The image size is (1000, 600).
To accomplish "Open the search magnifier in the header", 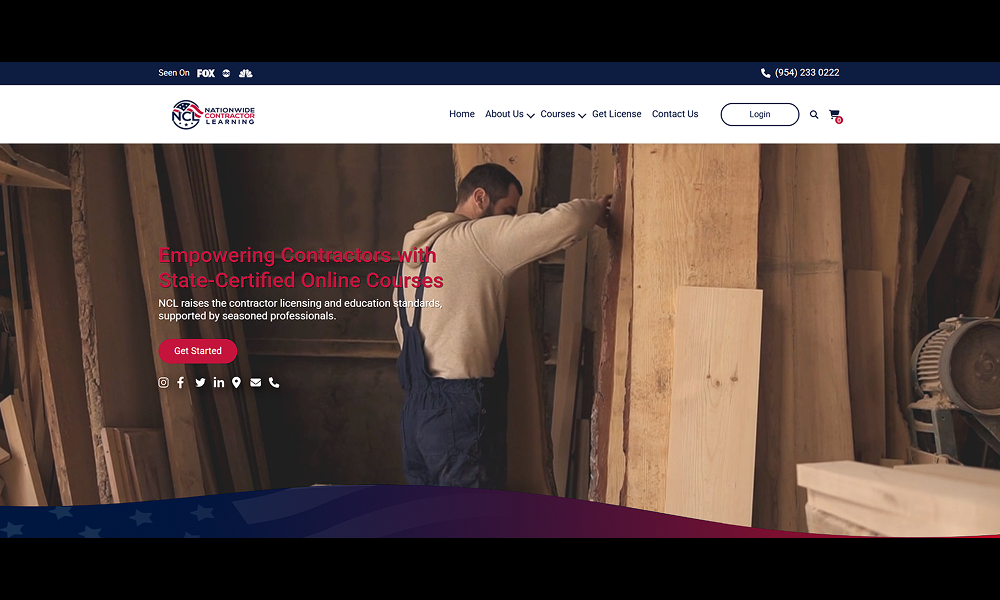I will point(814,114).
